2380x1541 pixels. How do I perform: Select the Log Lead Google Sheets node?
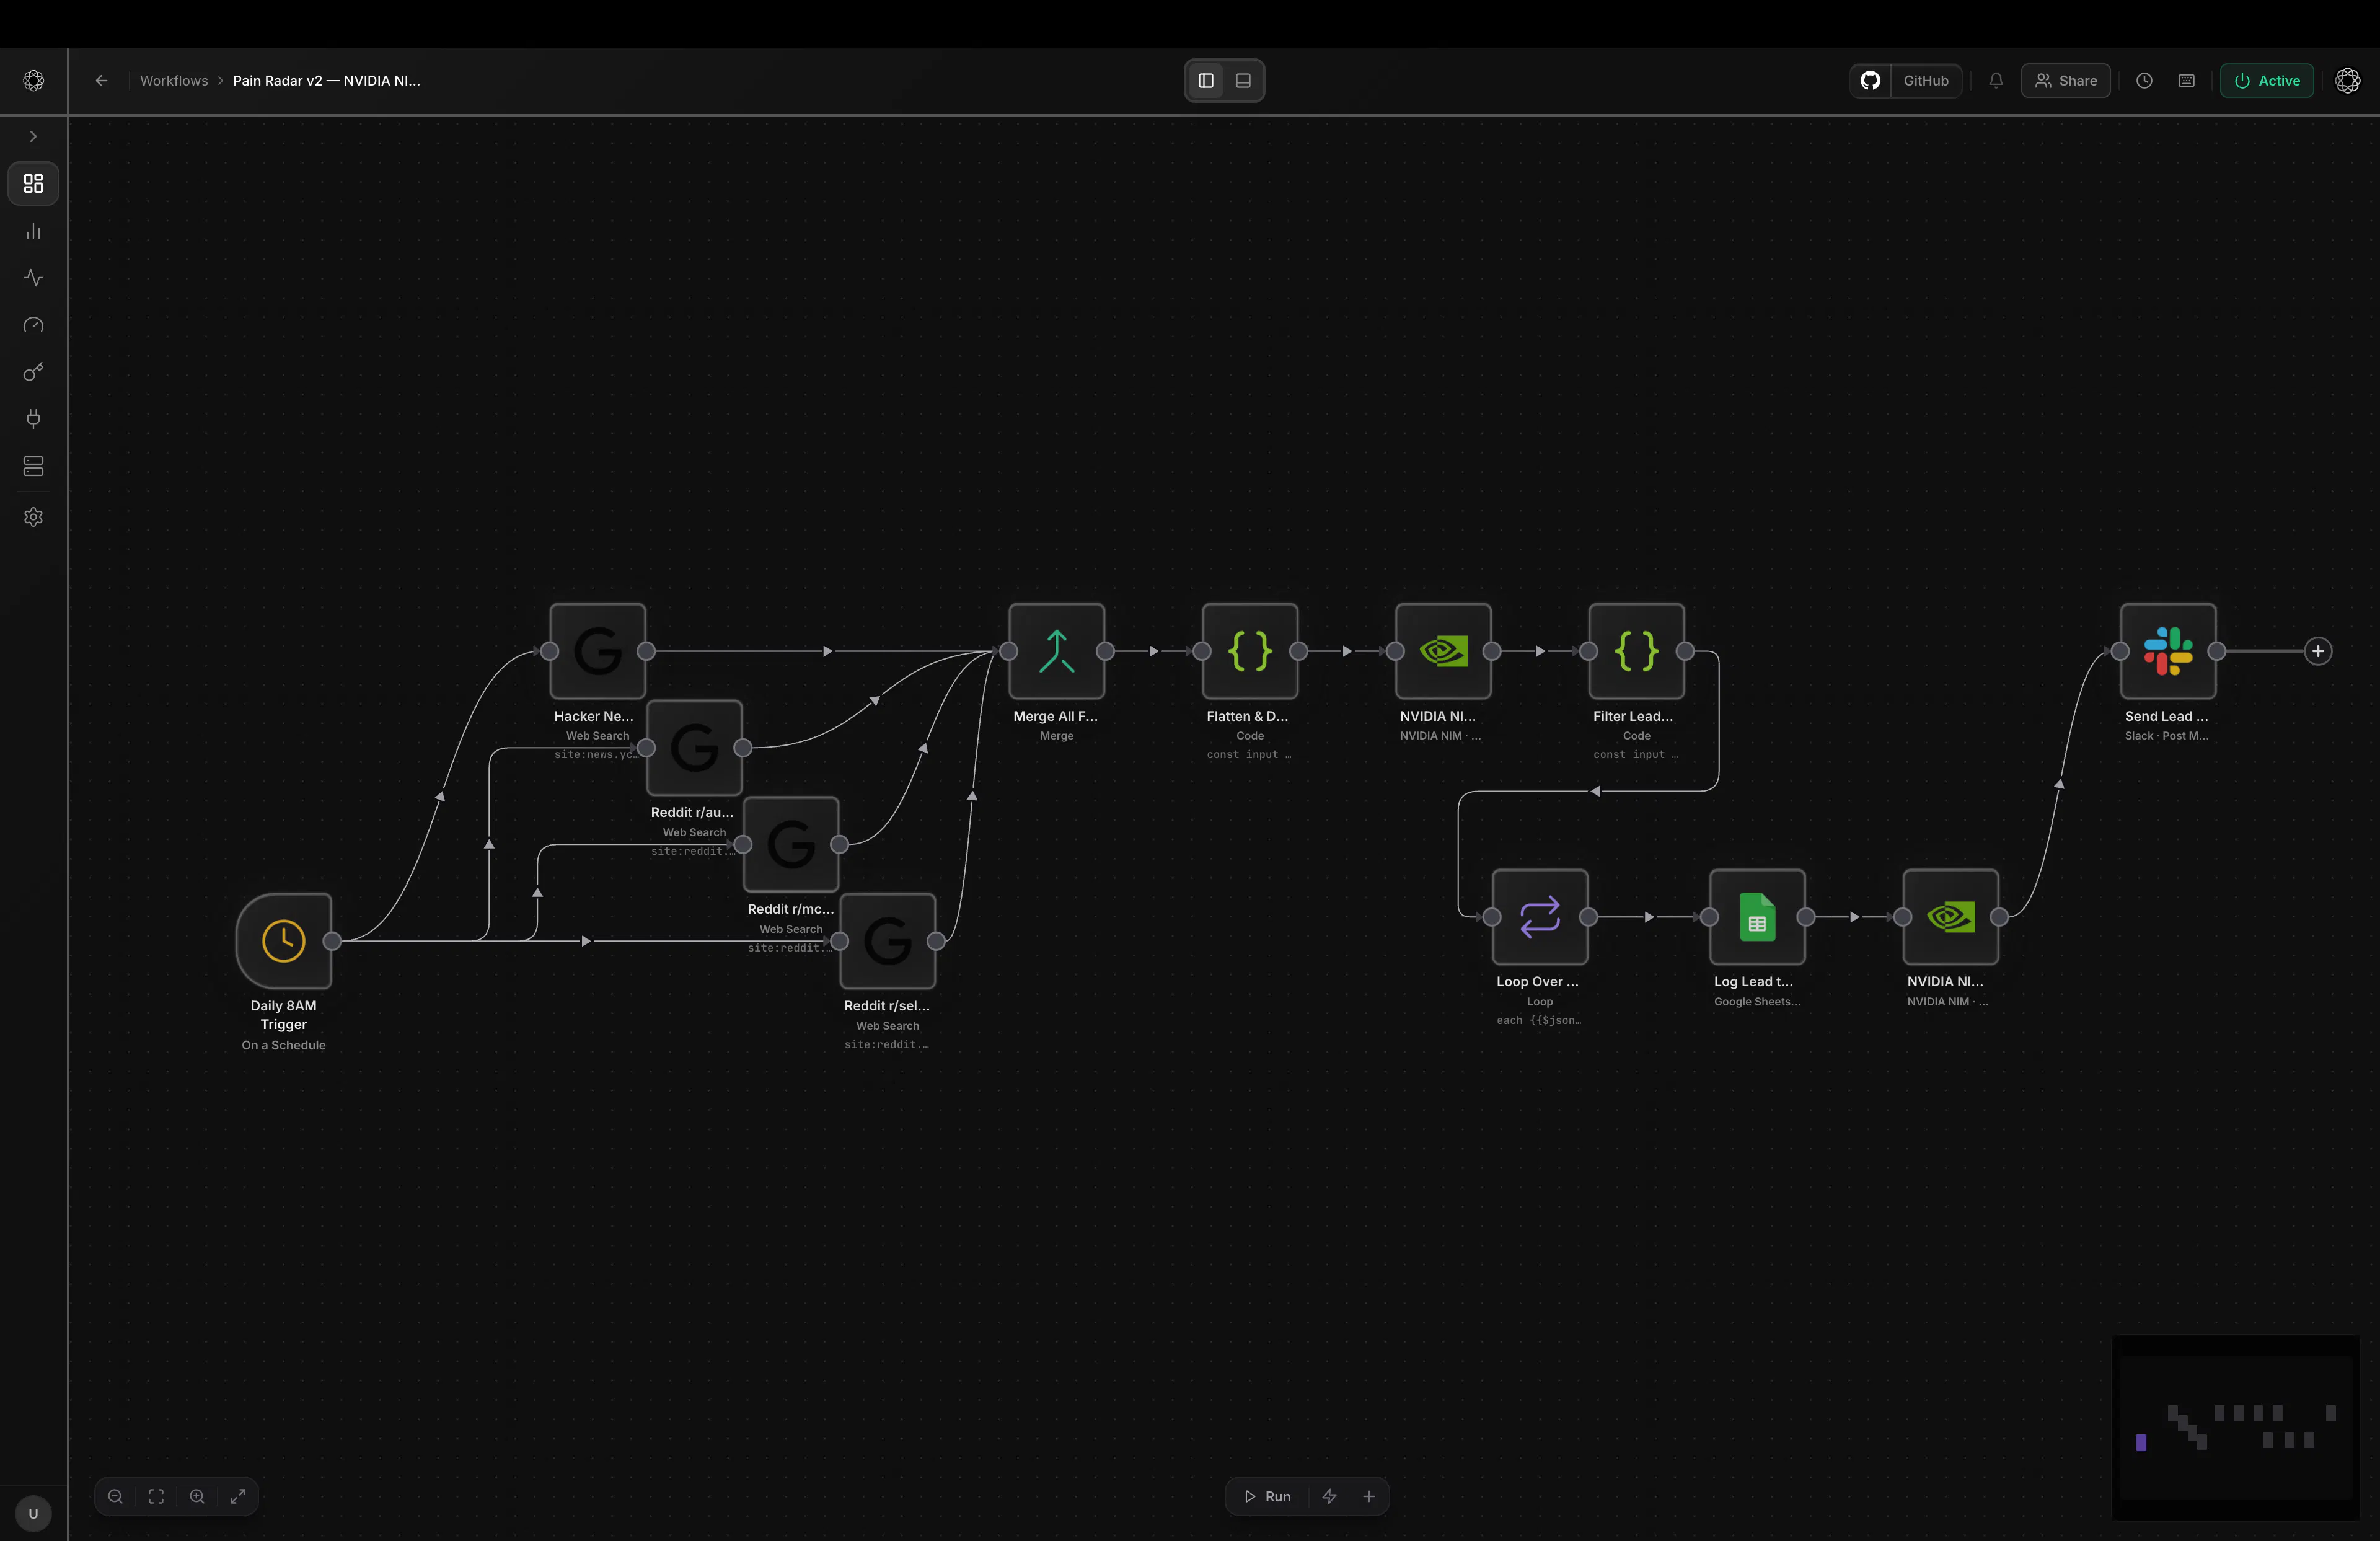click(x=1757, y=917)
